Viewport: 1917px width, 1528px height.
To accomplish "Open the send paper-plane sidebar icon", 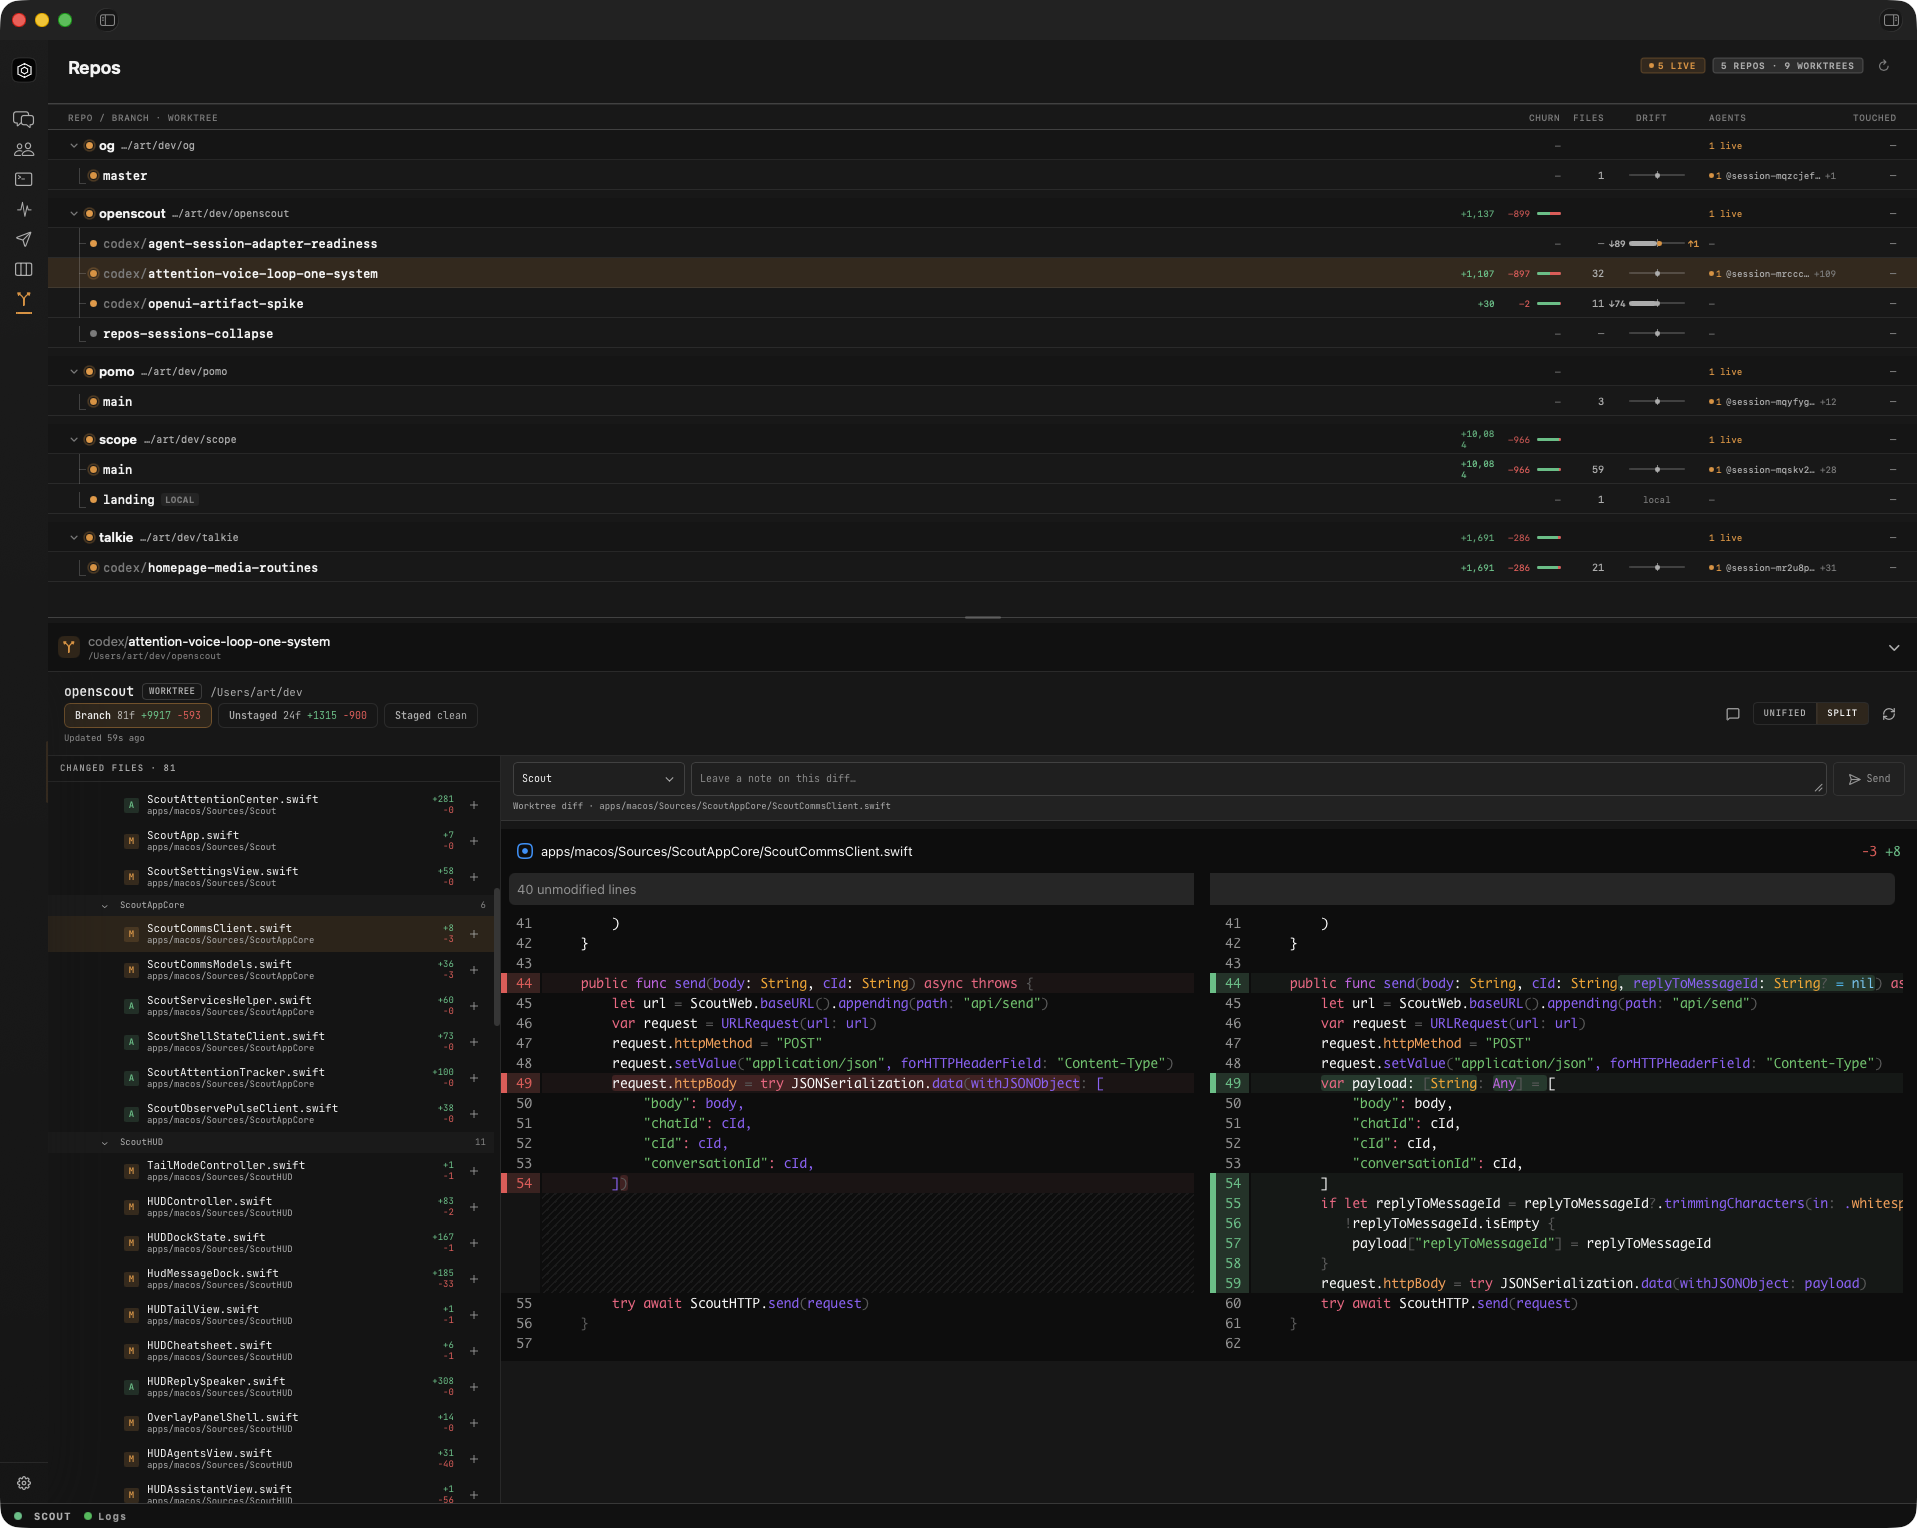I will [x=24, y=239].
